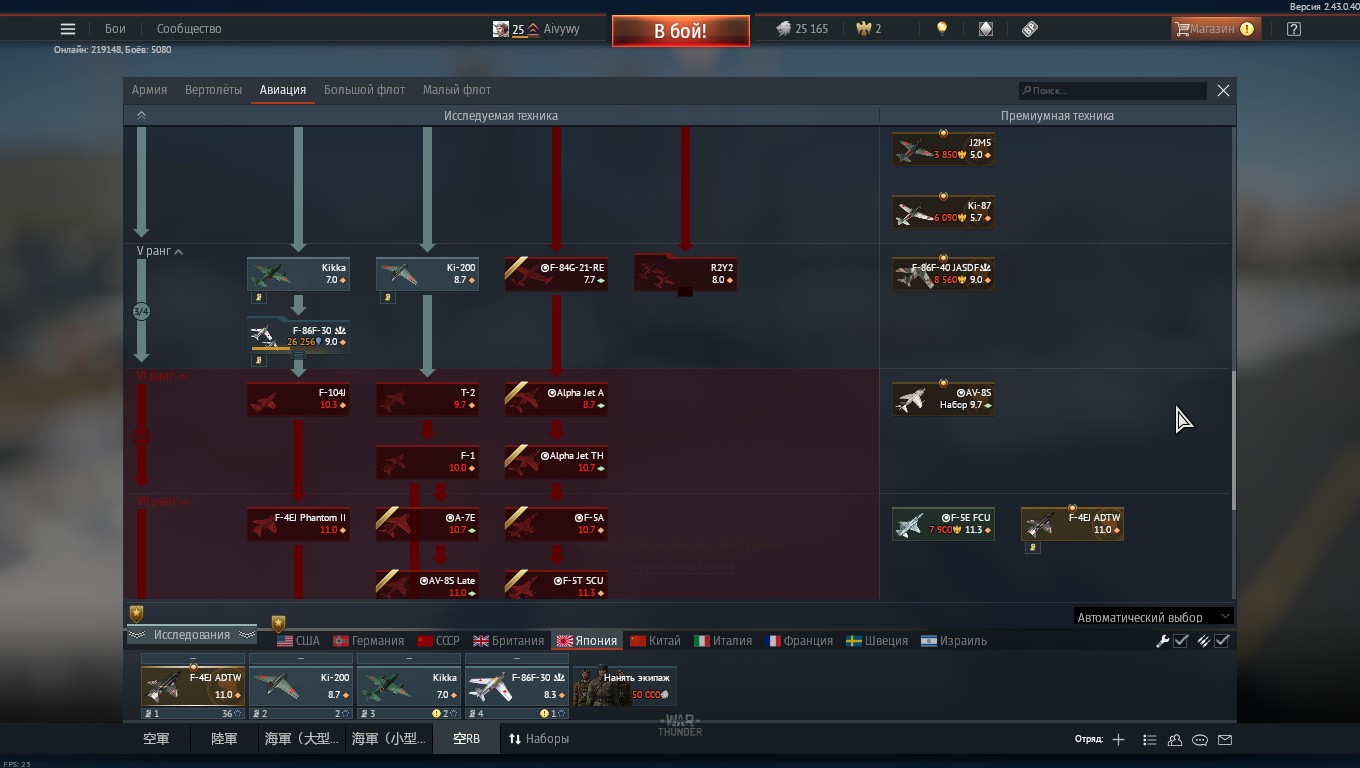Screen dimensions: 1360x768
Task: Select the T-2 aircraft card
Action: 427,399
